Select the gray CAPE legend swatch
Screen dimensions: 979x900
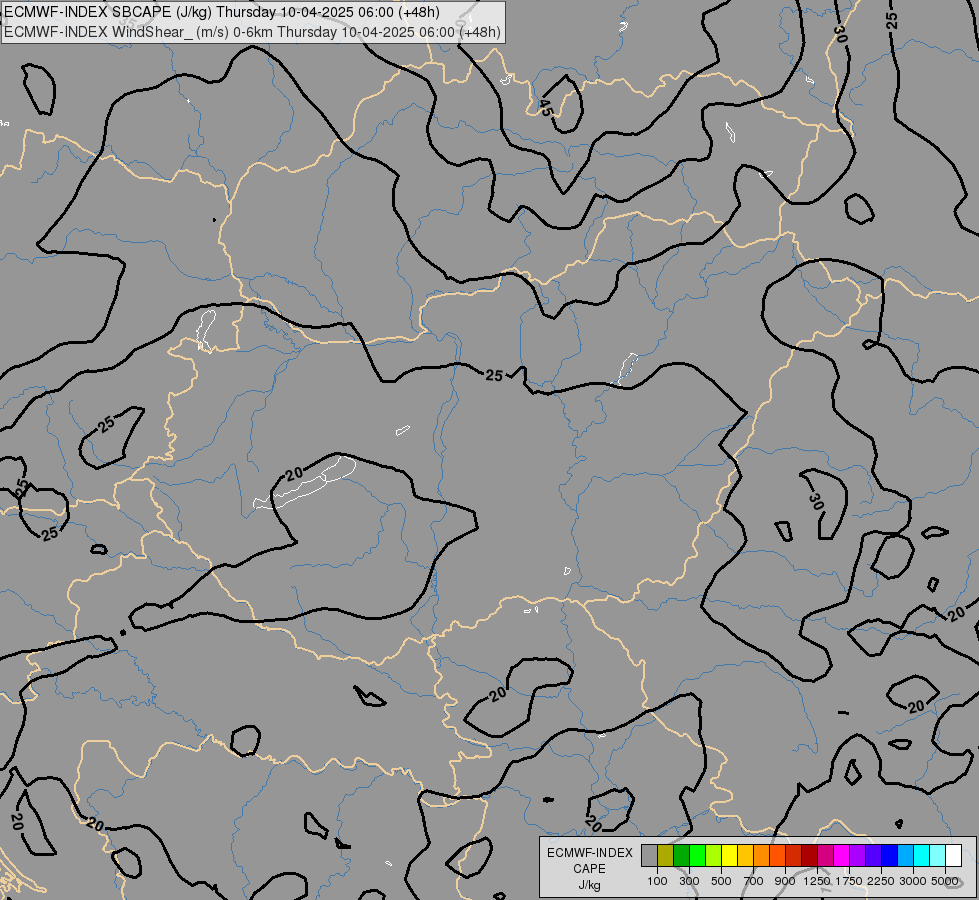650,855
